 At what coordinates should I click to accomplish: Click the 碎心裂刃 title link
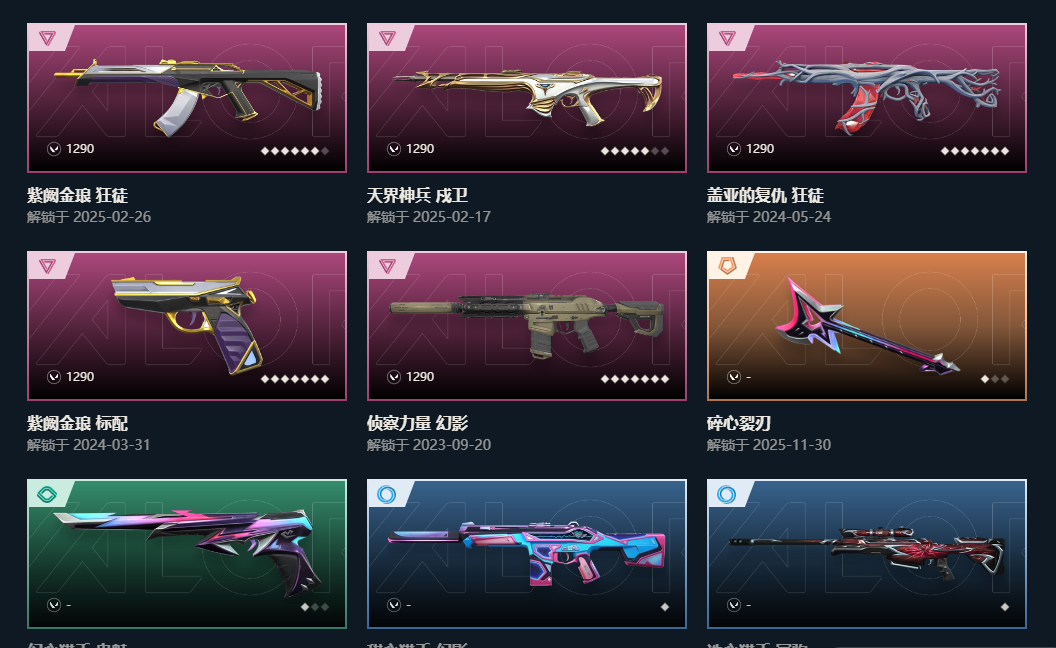coord(739,423)
